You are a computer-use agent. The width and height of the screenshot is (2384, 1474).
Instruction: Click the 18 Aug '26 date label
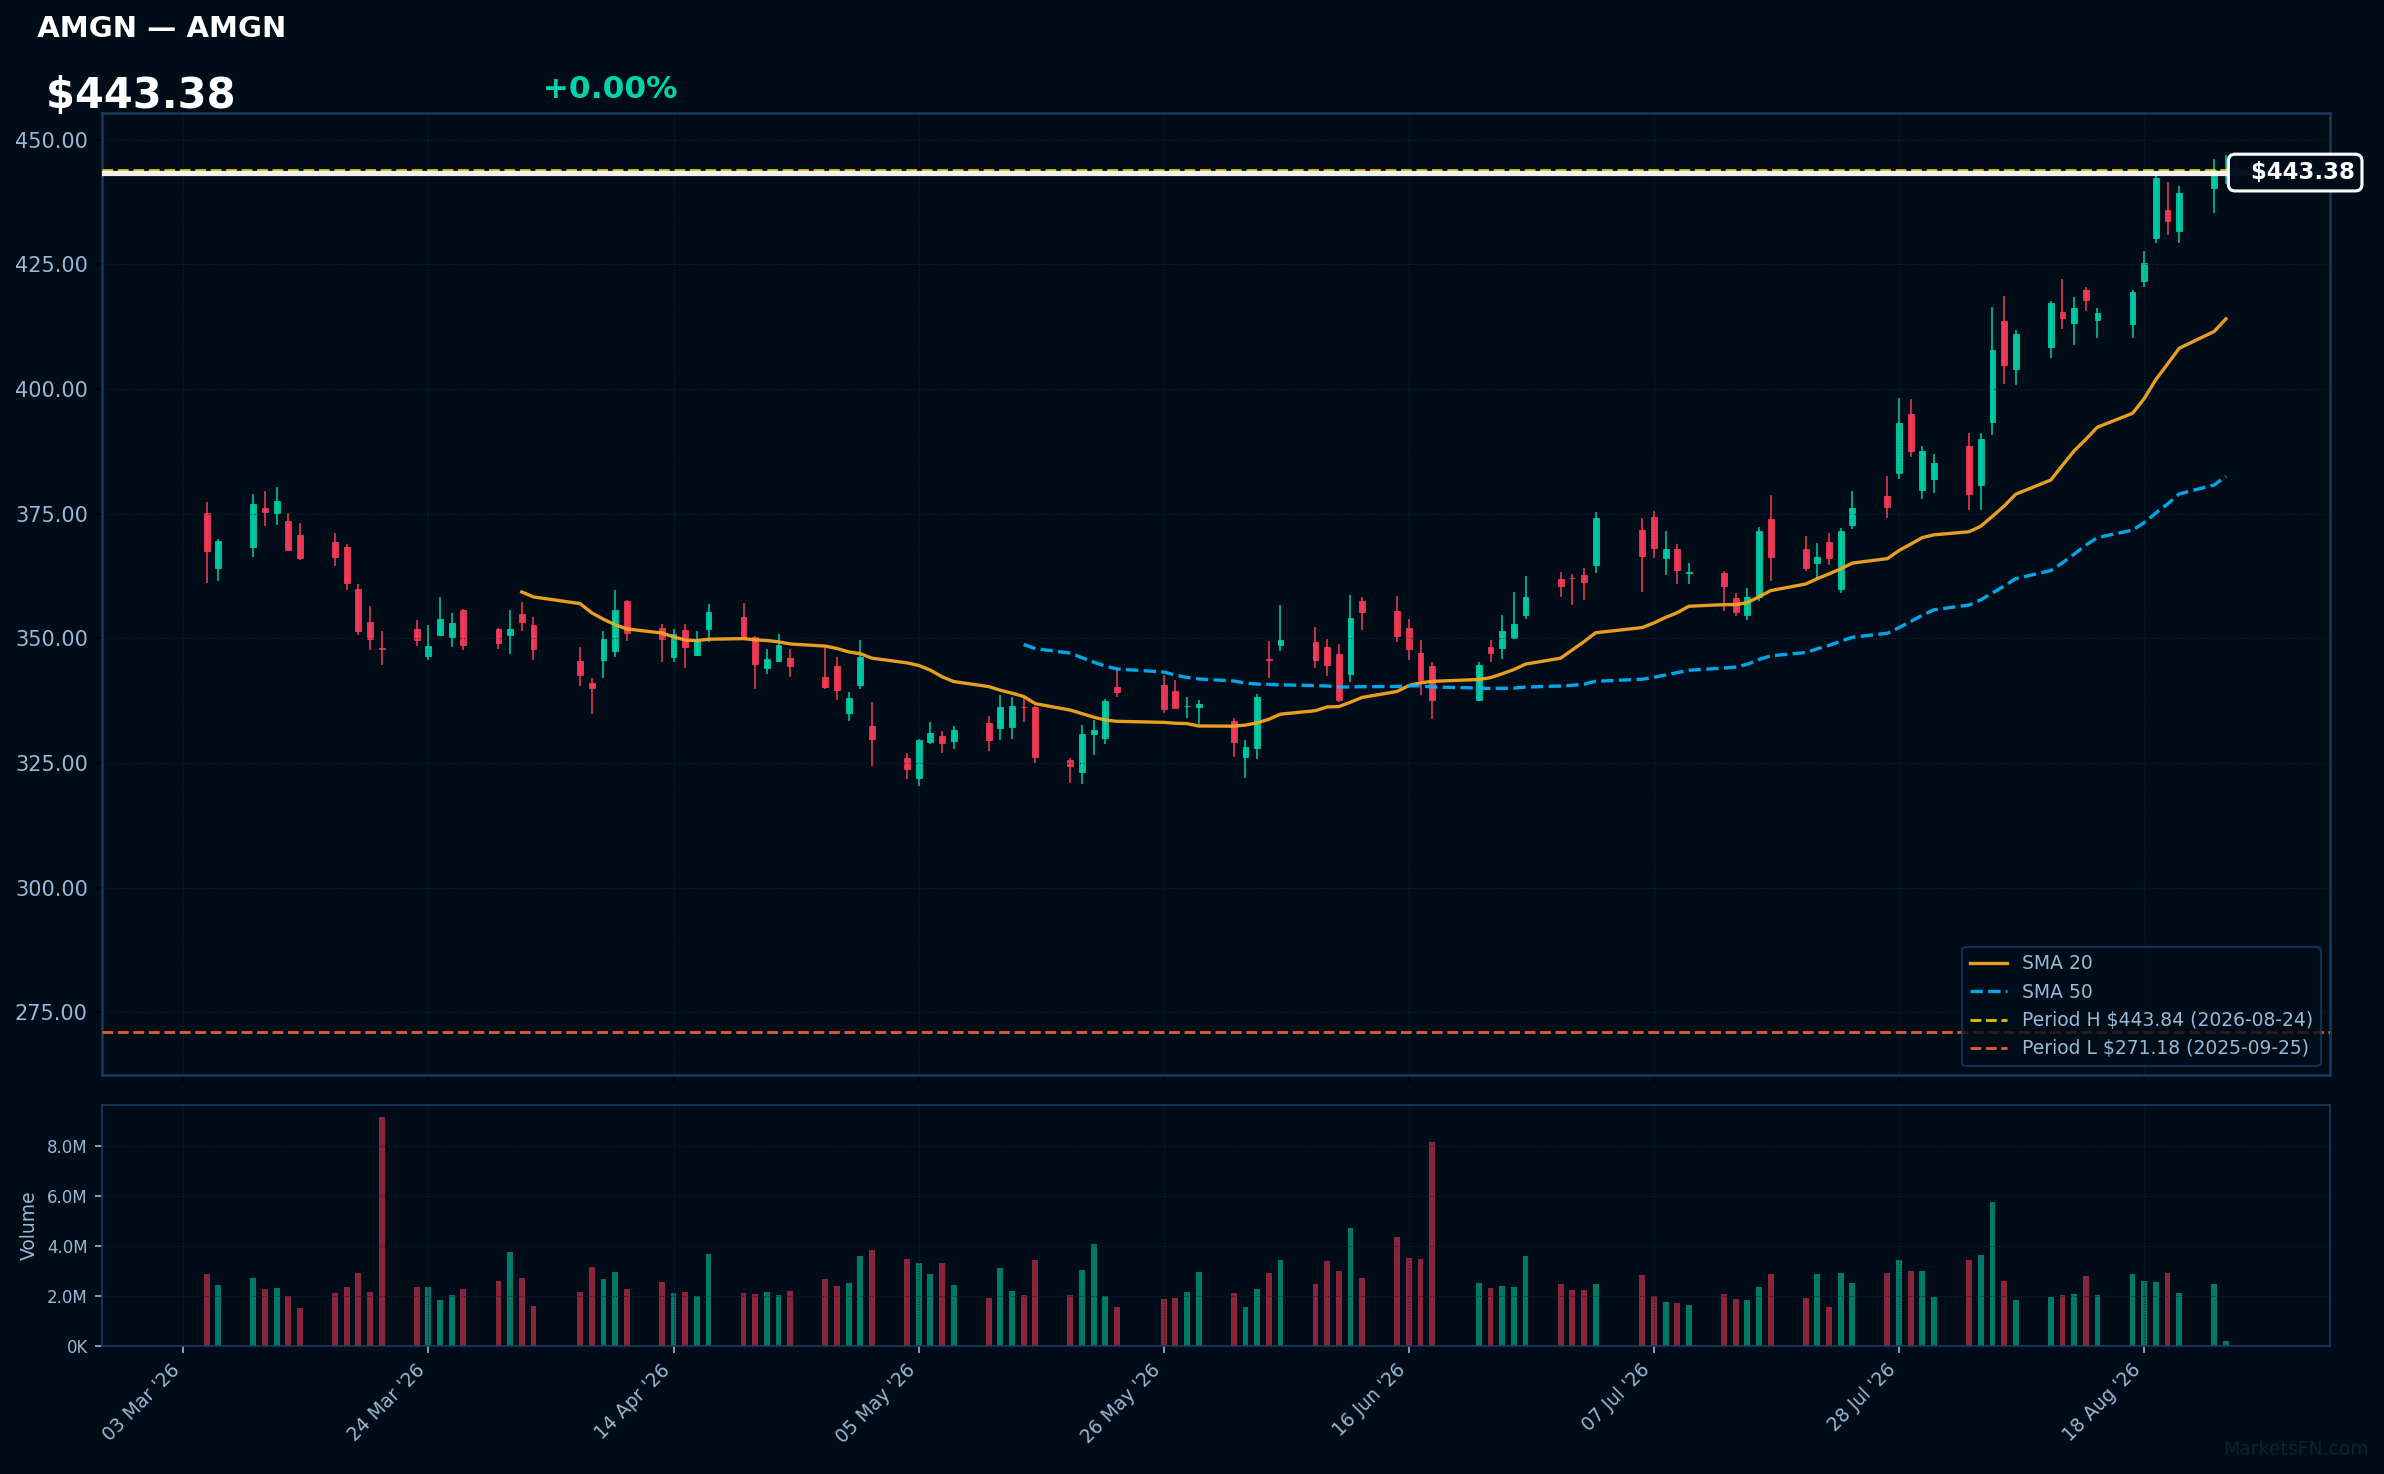coord(2101,1402)
